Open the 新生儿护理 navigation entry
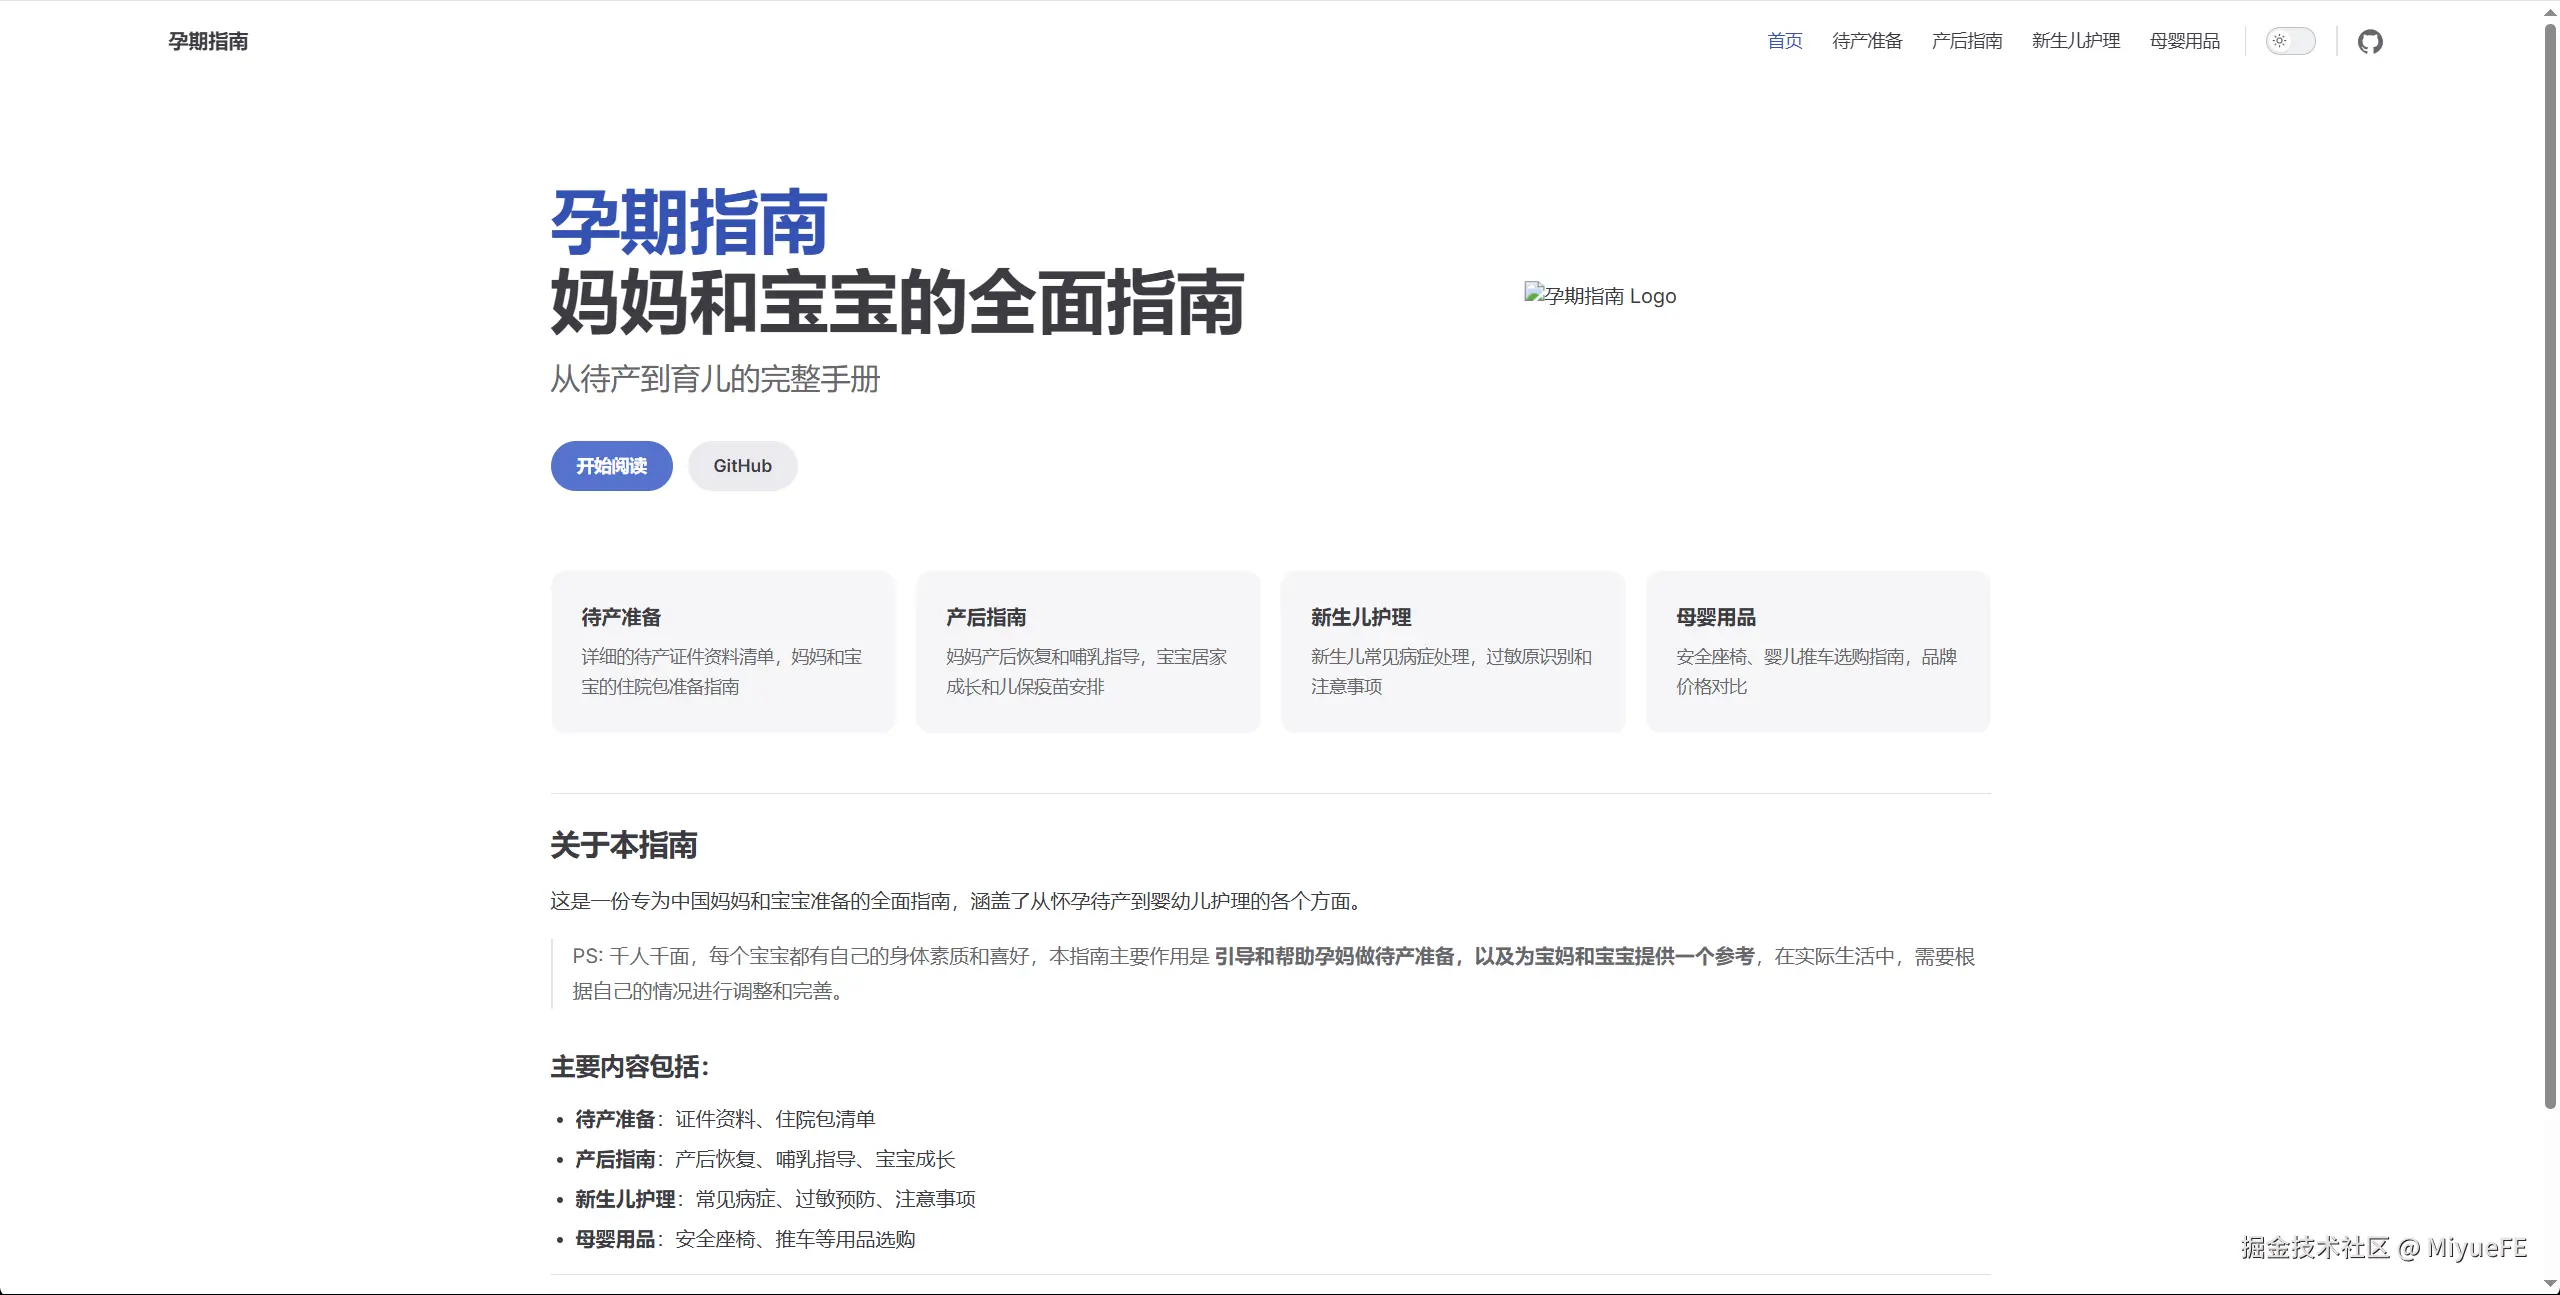This screenshot has width=2560, height=1295. (2075, 40)
